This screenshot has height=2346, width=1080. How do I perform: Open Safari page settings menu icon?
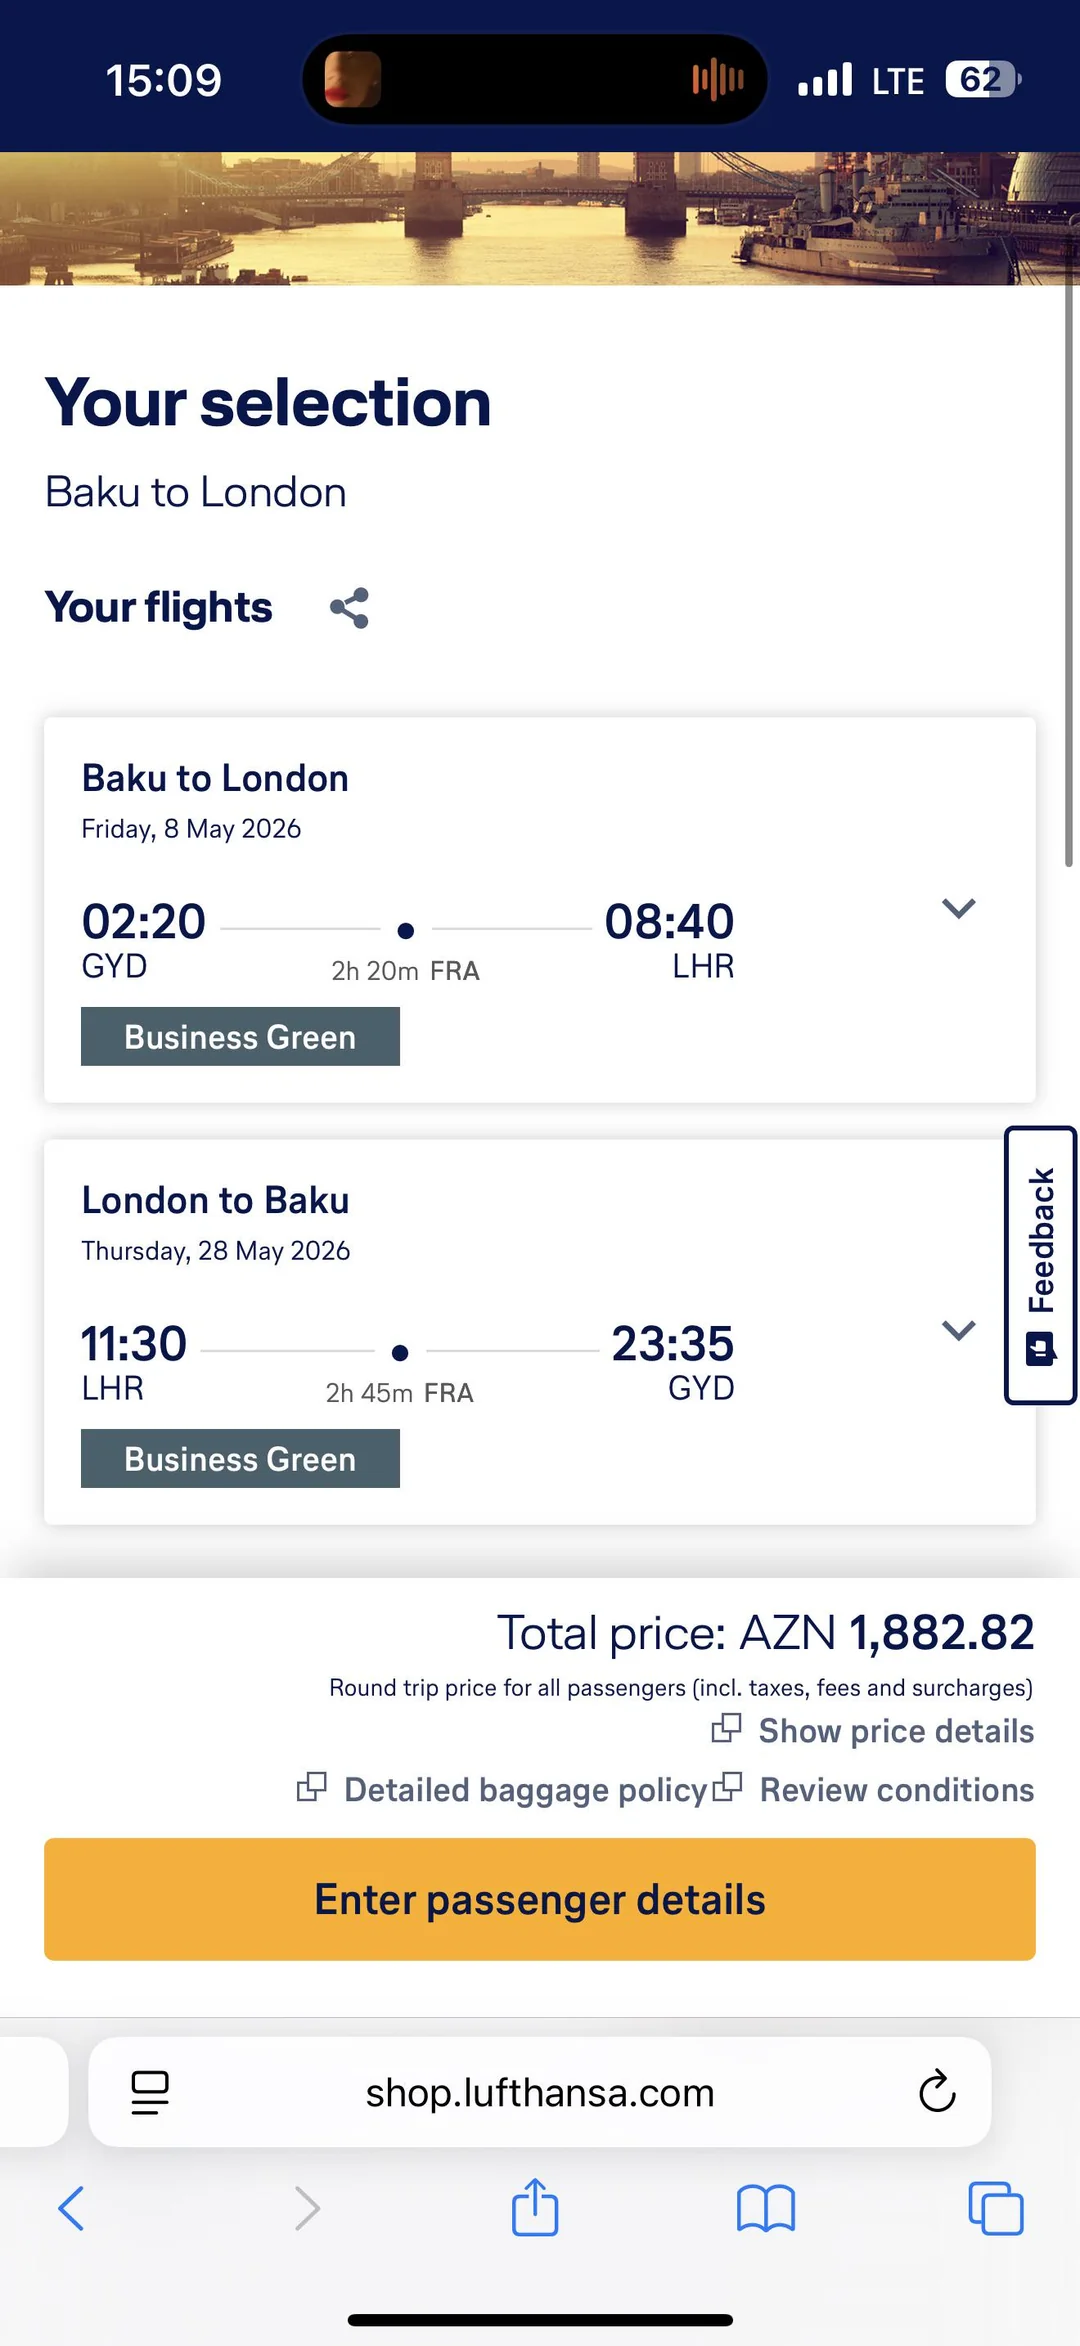coord(150,2092)
